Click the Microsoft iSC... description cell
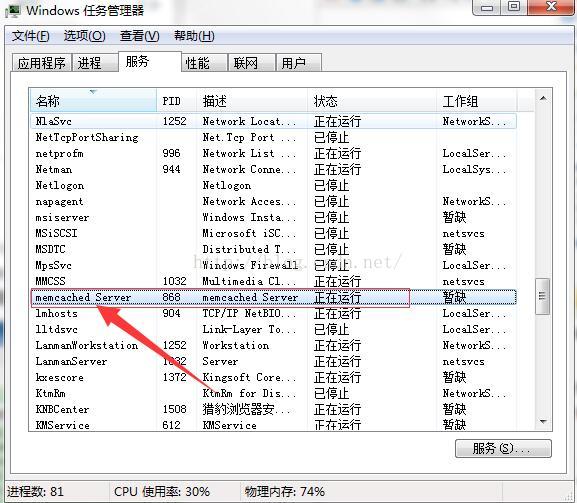The width and height of the screenshot is (577, 503). 249,233
